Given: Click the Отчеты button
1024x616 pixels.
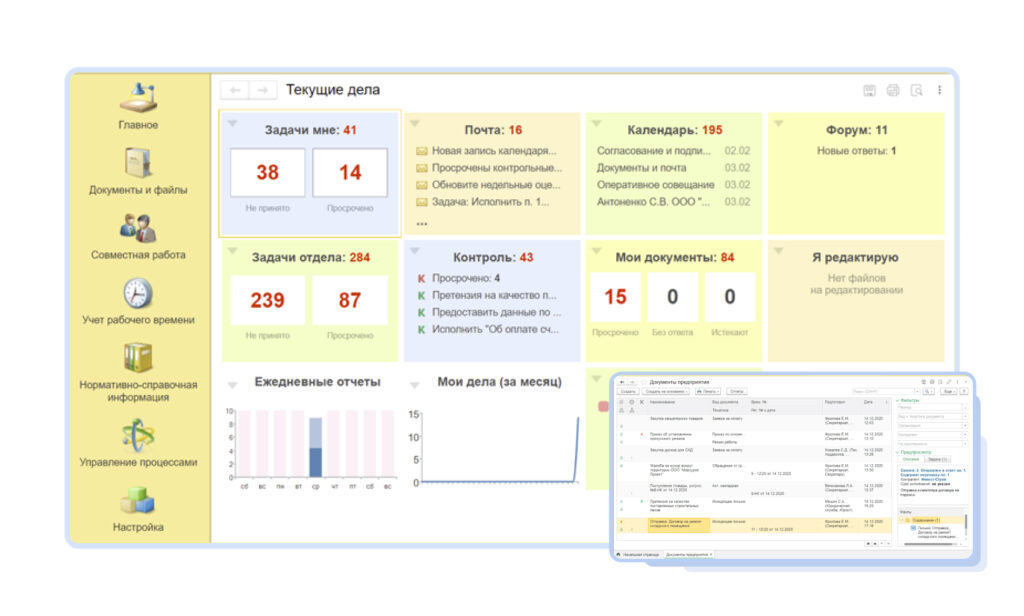Looking at the screenshot, I should pyautogui.click(x=738, y=389).
